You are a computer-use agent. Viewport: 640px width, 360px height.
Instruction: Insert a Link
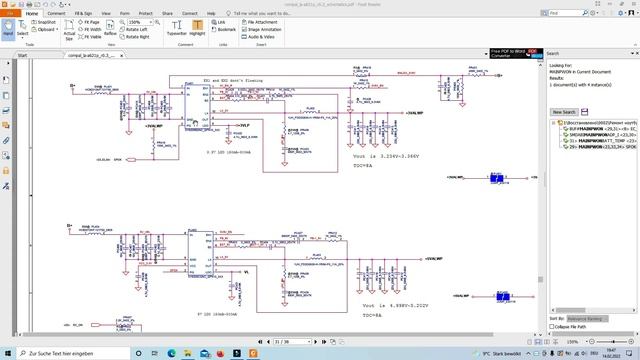[x=218, y=22]
